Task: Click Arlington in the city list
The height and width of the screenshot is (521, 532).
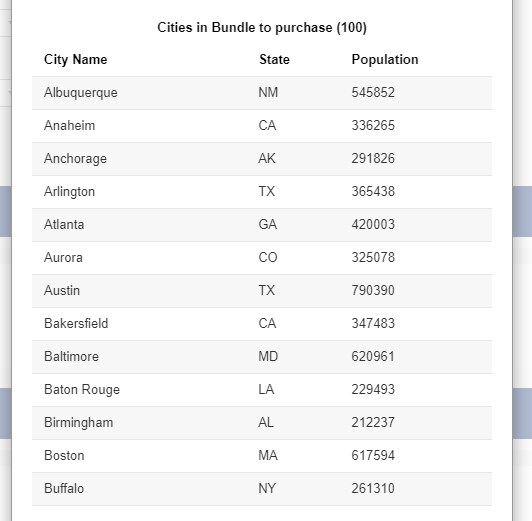Action: click(x=69, y=192)
